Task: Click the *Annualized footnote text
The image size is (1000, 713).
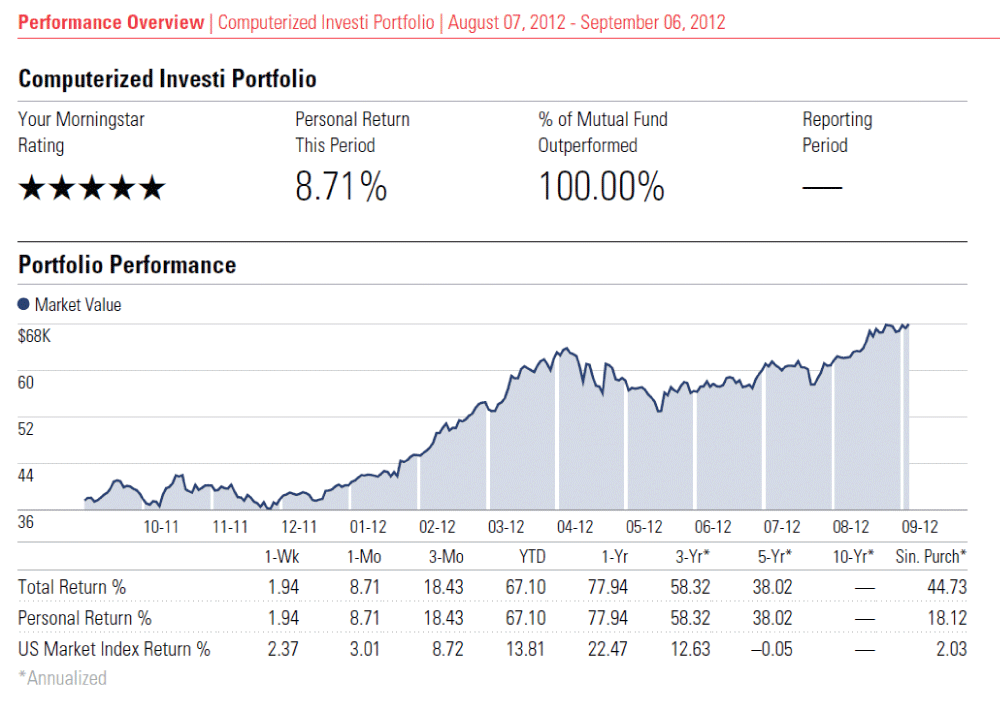Action: pos(62,678)
